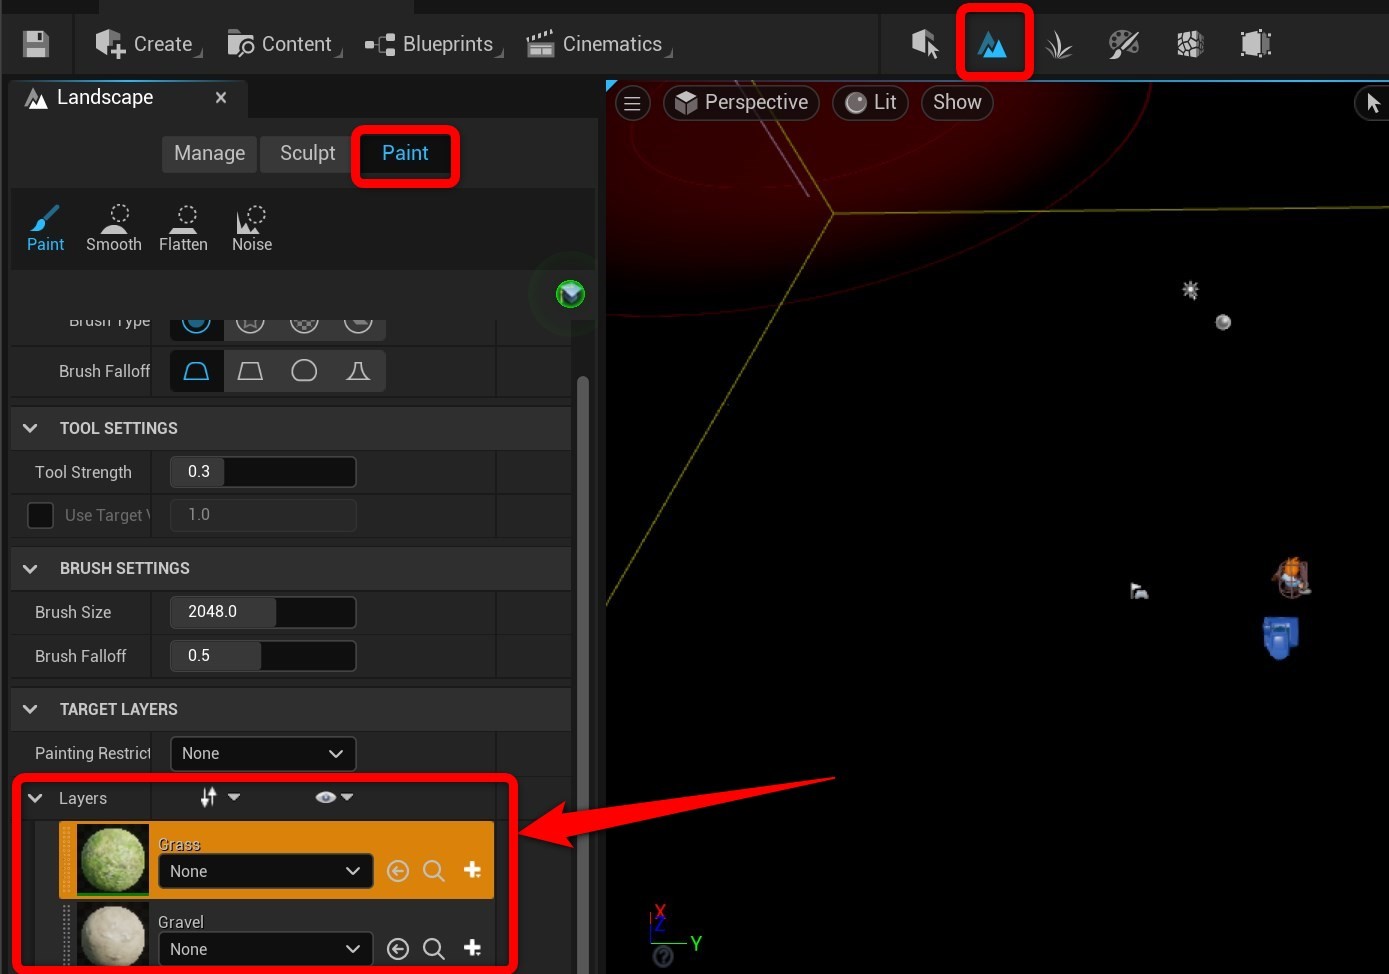Switch to Selection mode icon
This screenshot has height=974, width=1389.
tap(925, 44)
